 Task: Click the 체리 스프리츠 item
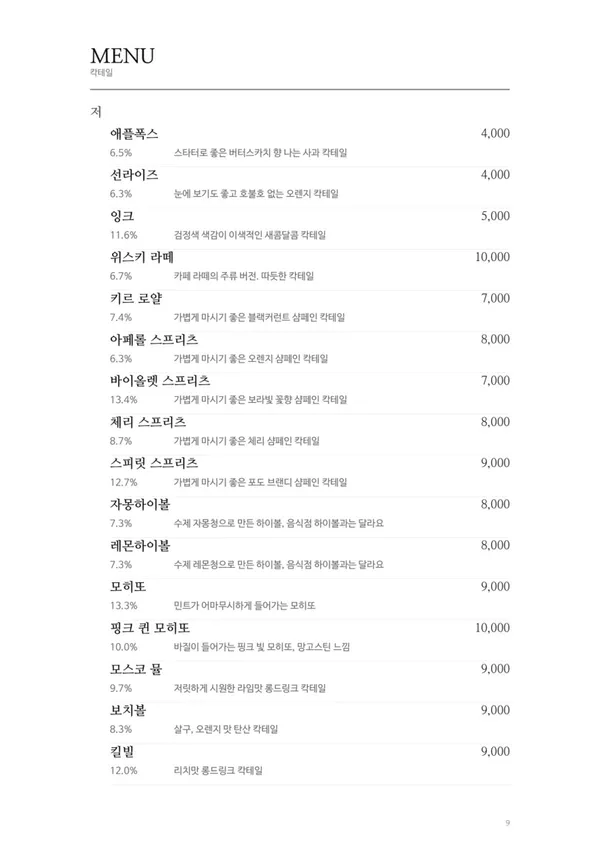coord(148,422)
